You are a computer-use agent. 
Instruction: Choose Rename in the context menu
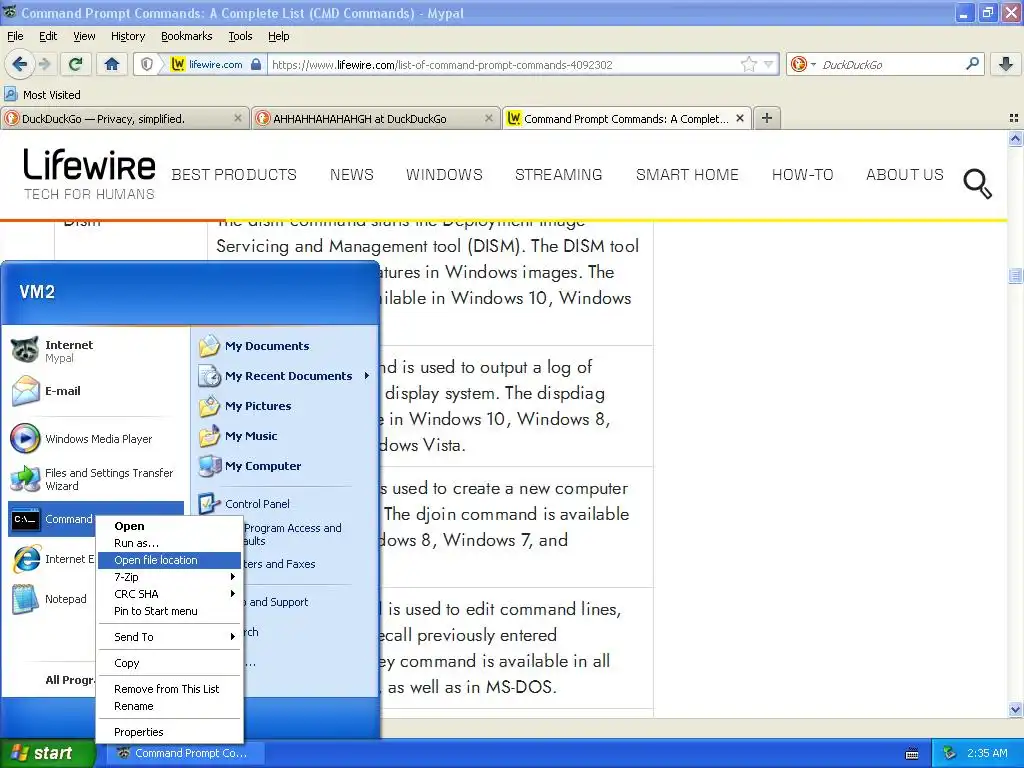[169, 706]
